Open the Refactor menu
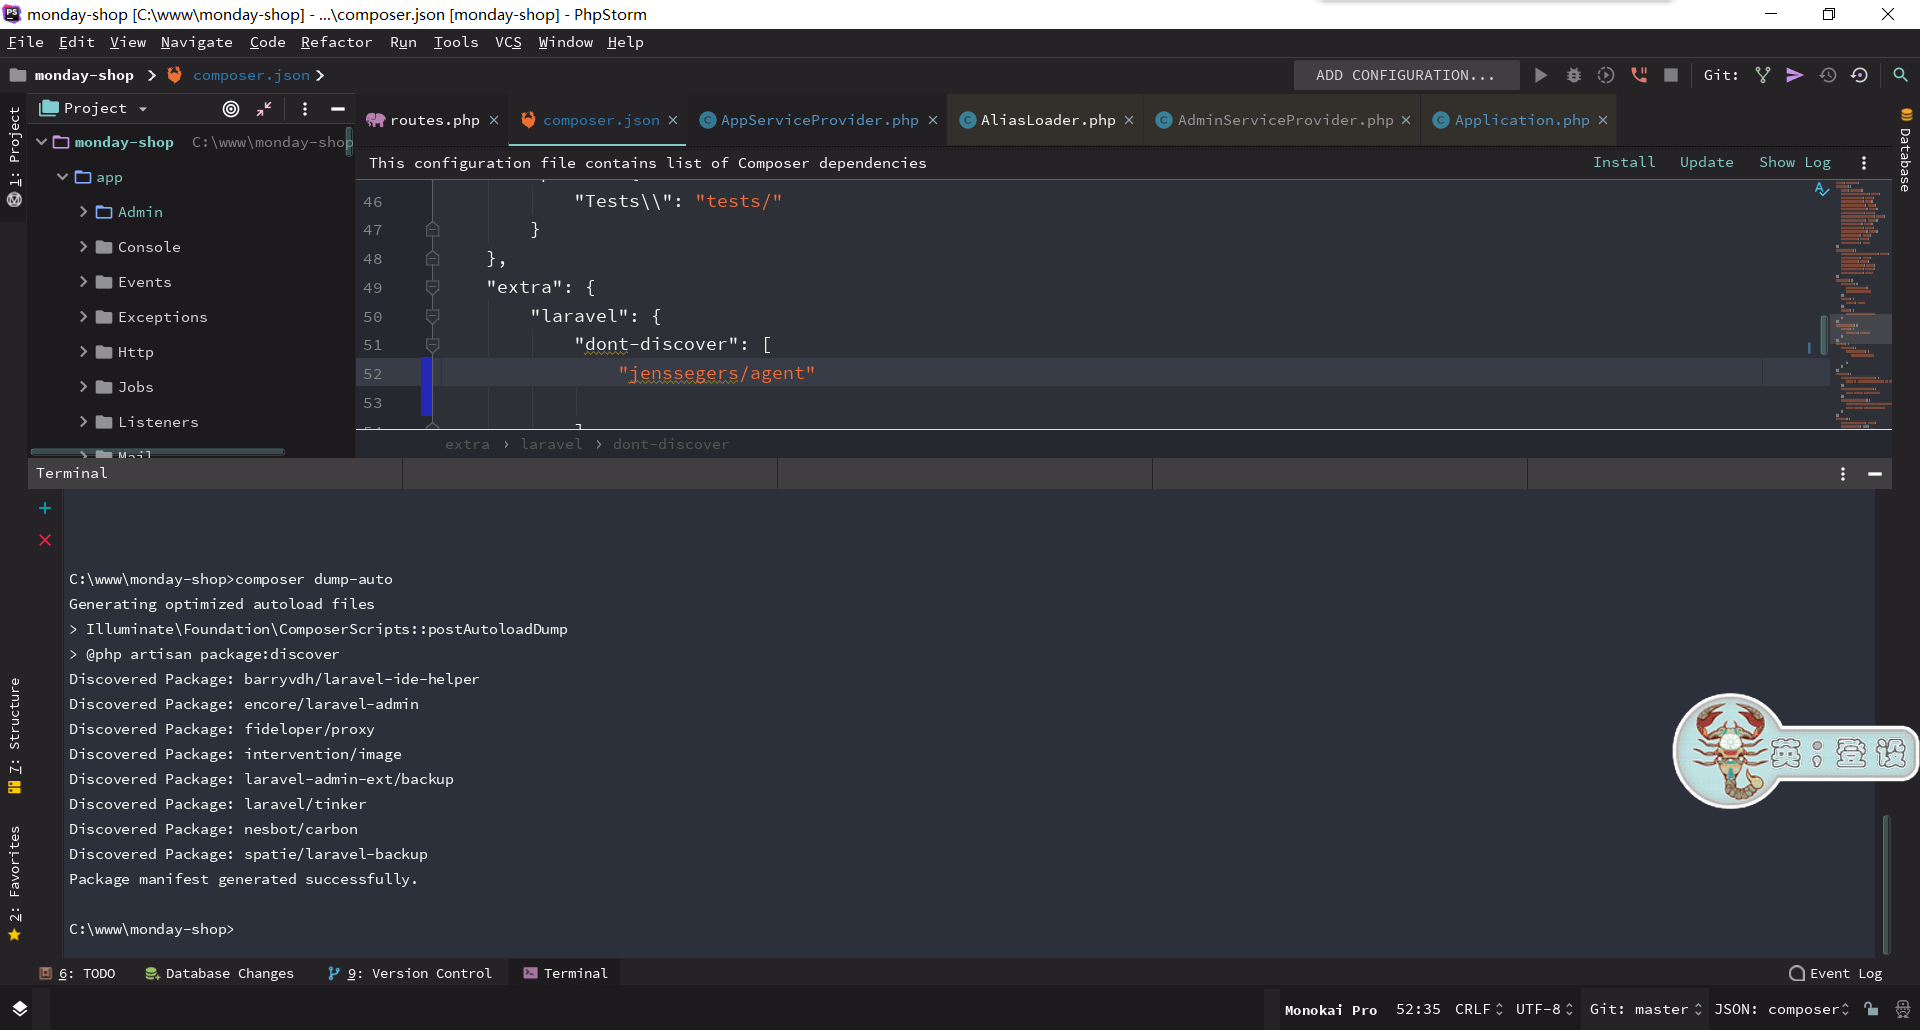This screenshot has height=1030, width=1920. (336, 42)
